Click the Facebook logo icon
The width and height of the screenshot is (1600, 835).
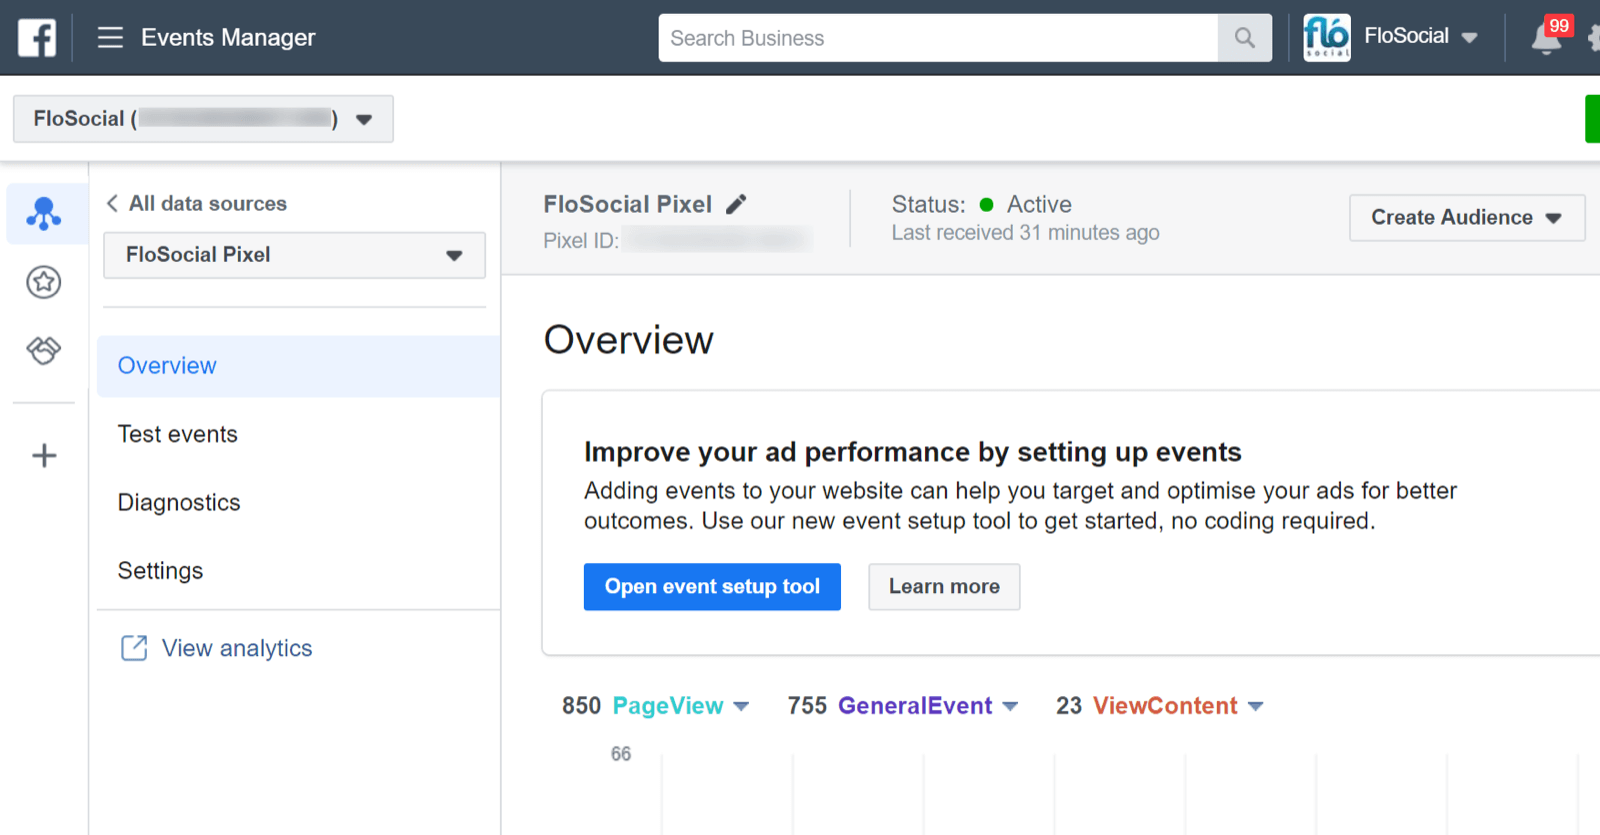37,38
